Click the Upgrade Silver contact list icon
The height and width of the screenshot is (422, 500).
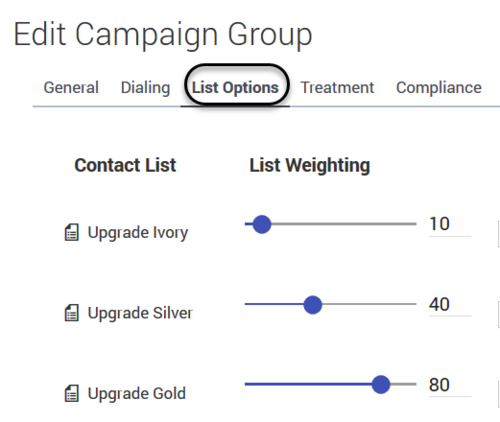(x=71, y=313)
